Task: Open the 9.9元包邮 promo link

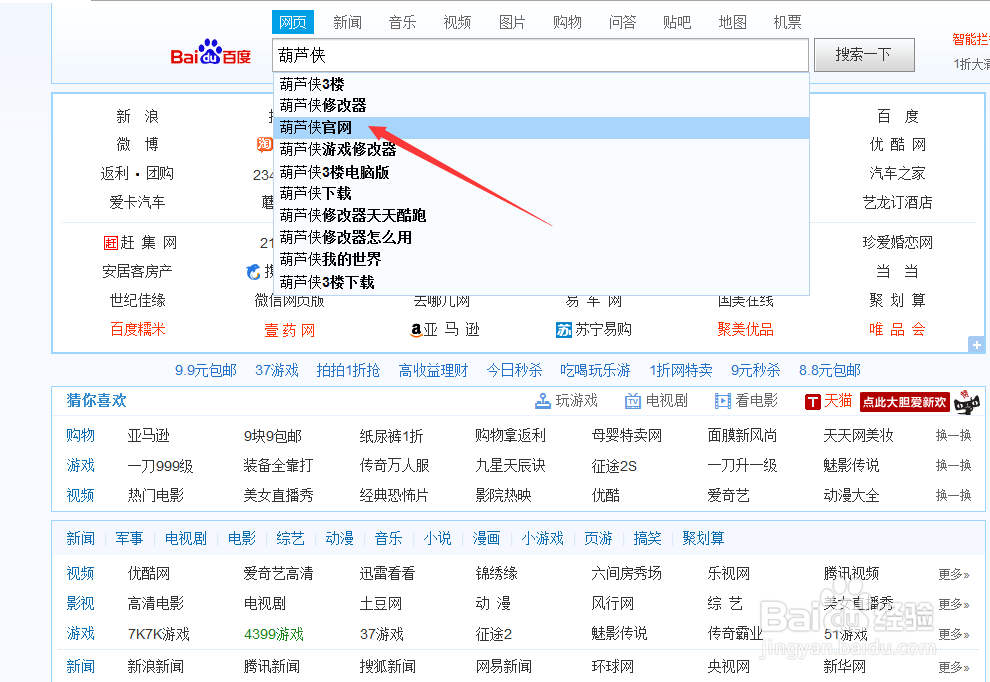Action: tap(206, 370)
